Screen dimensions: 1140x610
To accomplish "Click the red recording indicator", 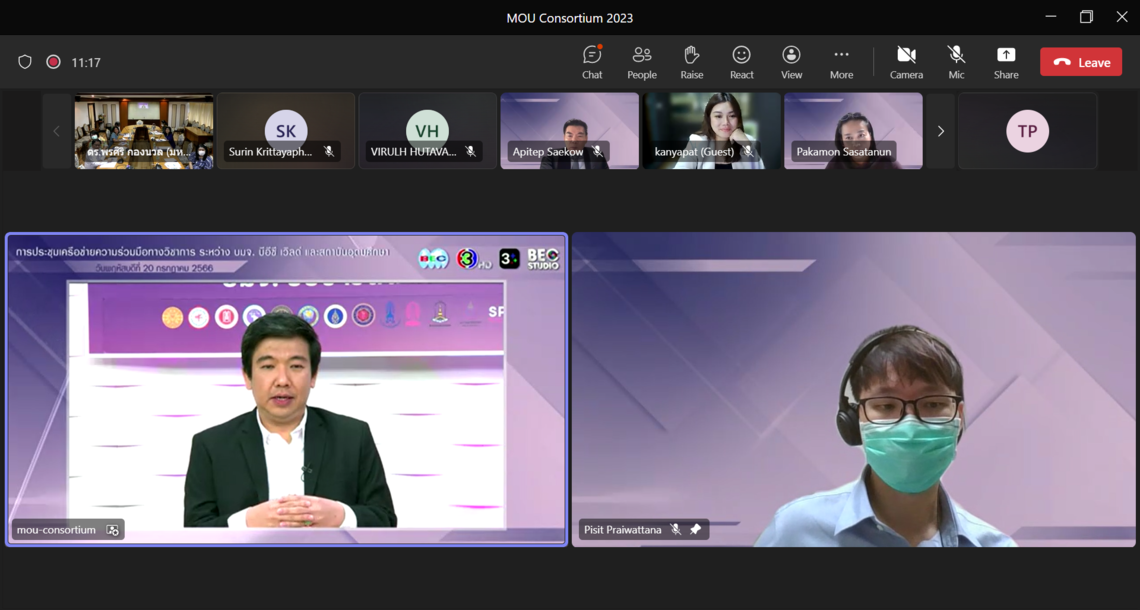I will coord(53,62).
